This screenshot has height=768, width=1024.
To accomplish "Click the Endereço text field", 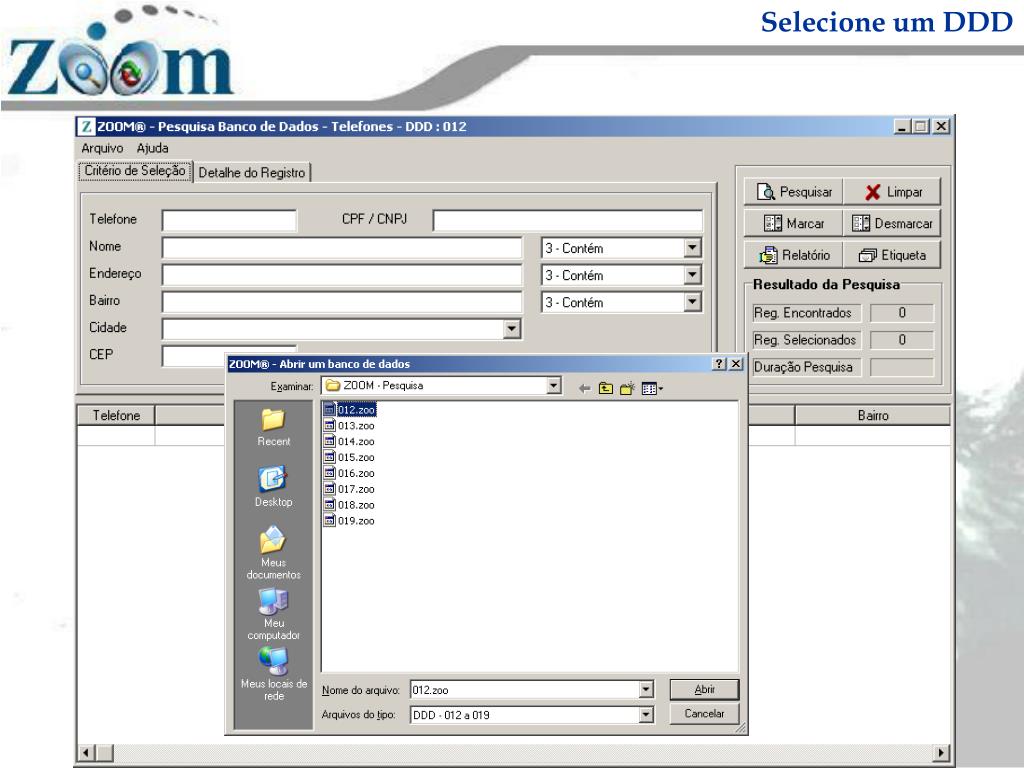I will click(342, 275).
